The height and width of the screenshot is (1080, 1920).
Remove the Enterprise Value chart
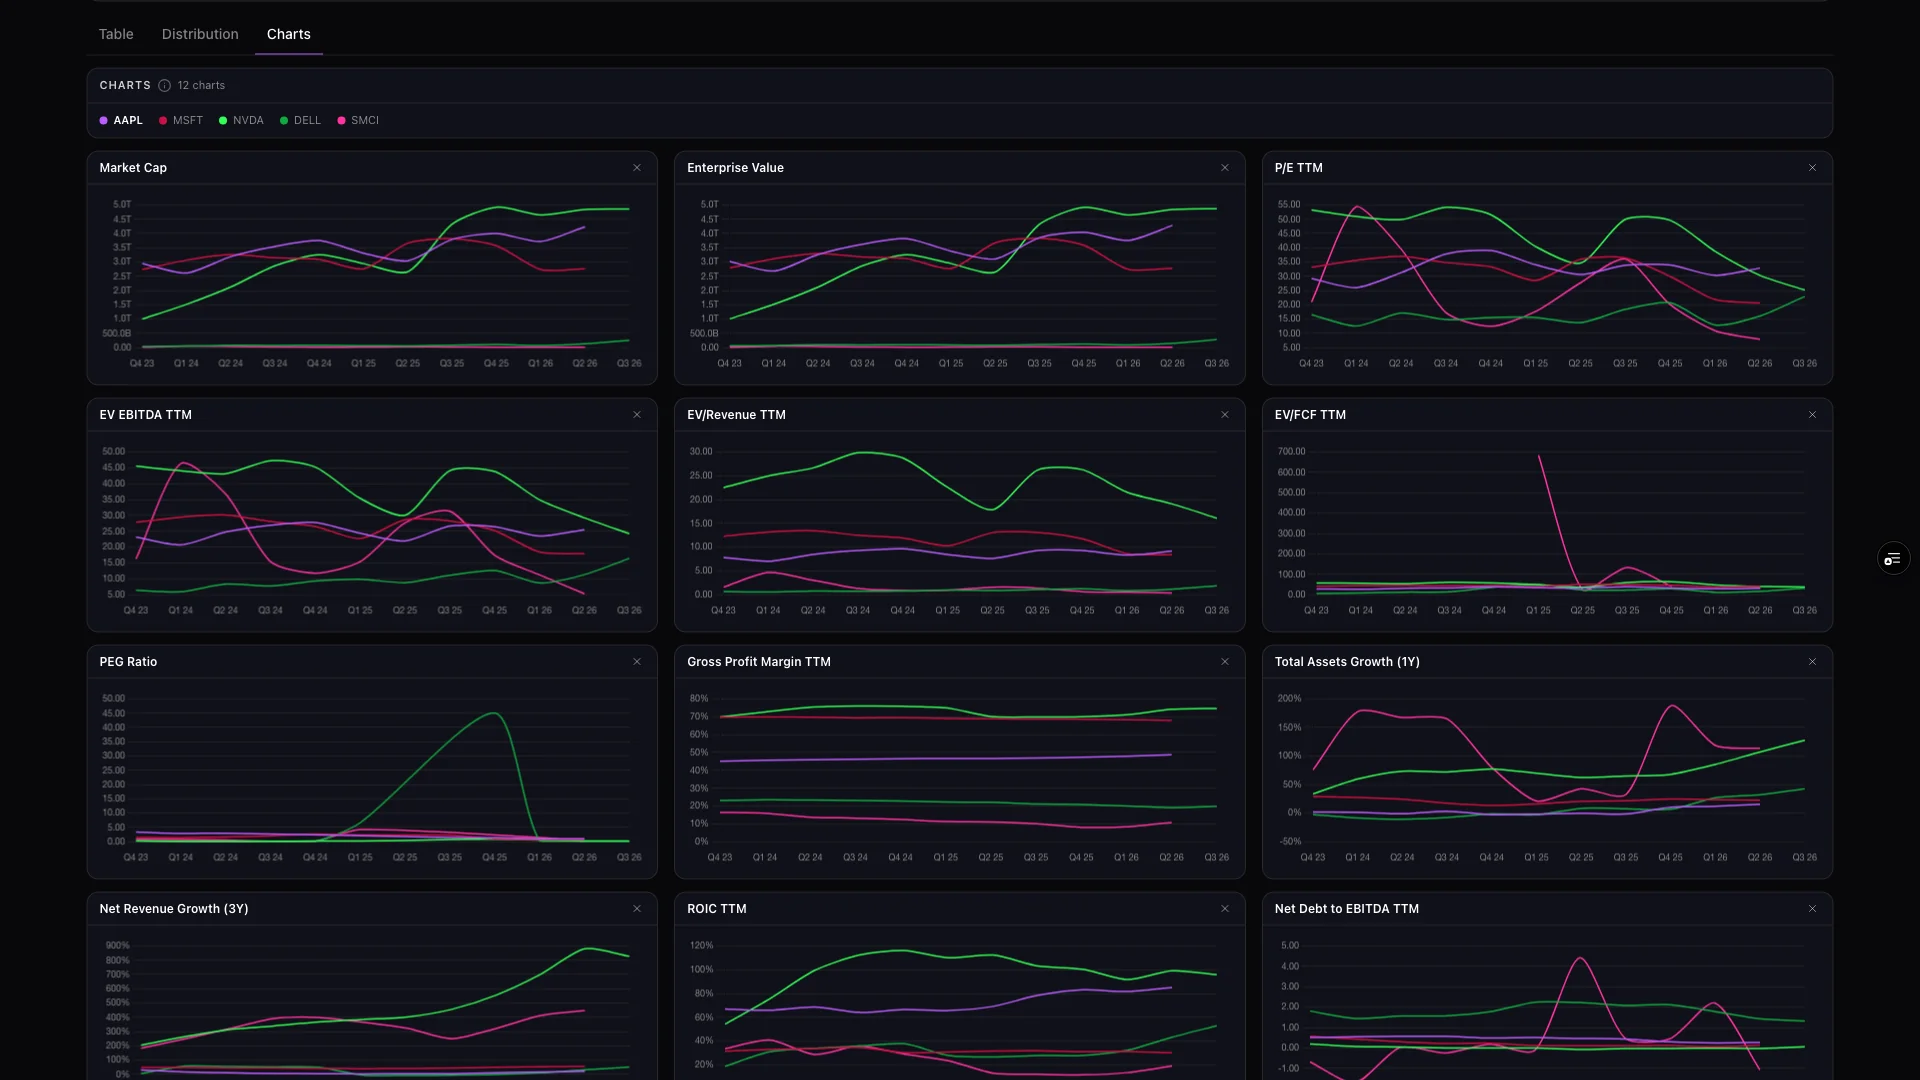1225,168
